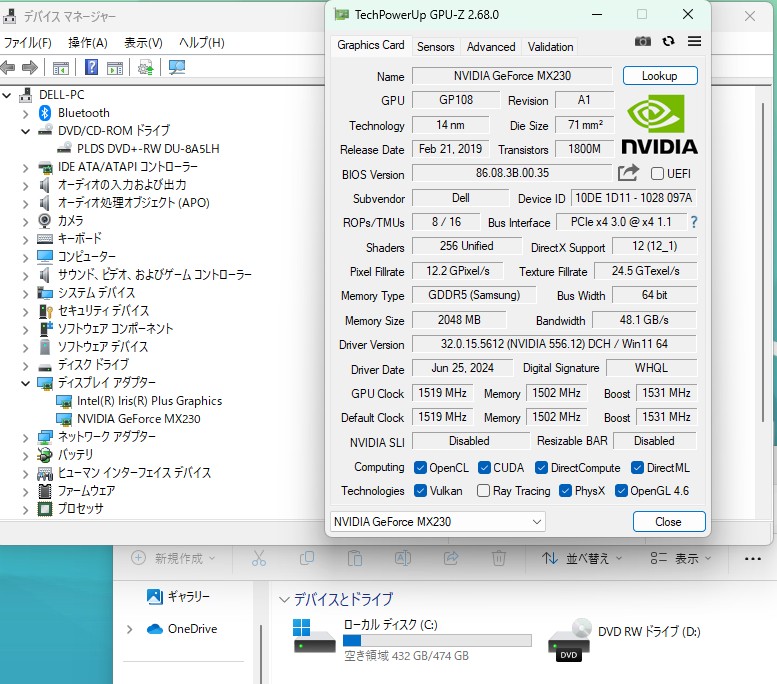Screen dimensions: 777x684
Task: Click the blue help icon in Device Manager toolbar
Action: [x=92, y=67]
